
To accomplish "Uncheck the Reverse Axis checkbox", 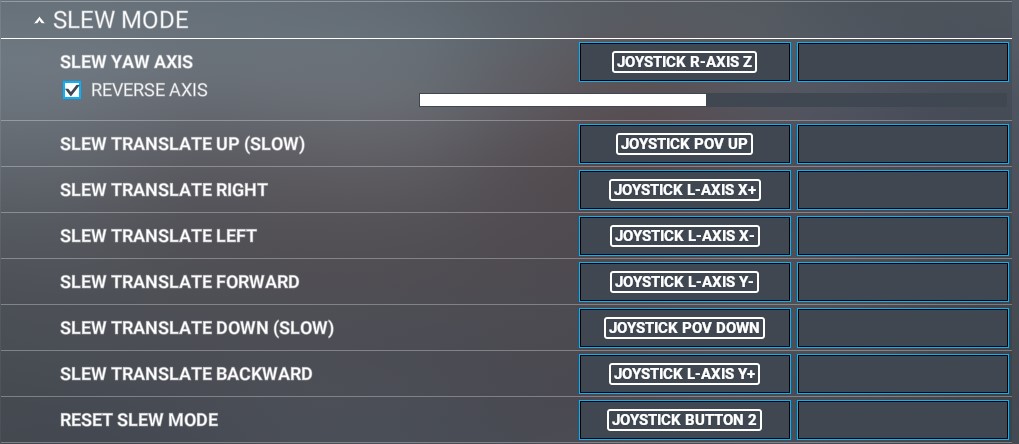I will (x=72, y=92).
